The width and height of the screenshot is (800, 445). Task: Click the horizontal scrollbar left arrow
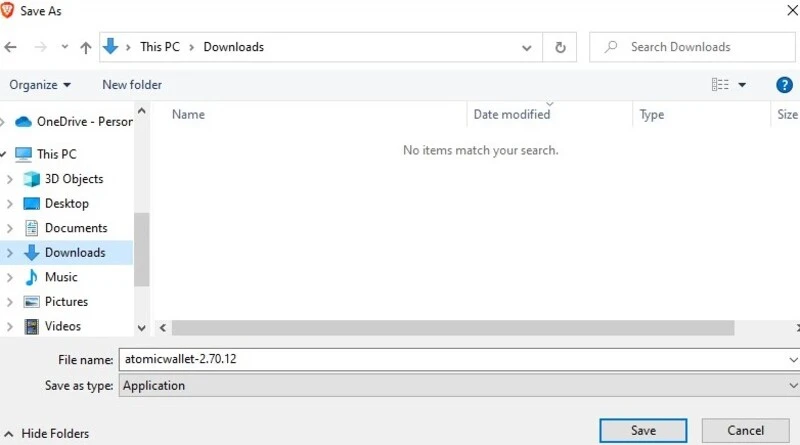(162, 328)
